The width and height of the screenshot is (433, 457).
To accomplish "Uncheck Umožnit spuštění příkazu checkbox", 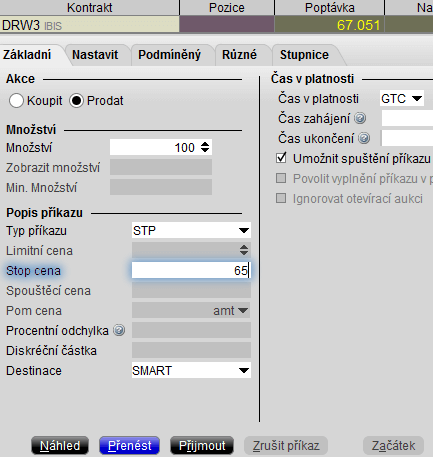I will 281,158.
